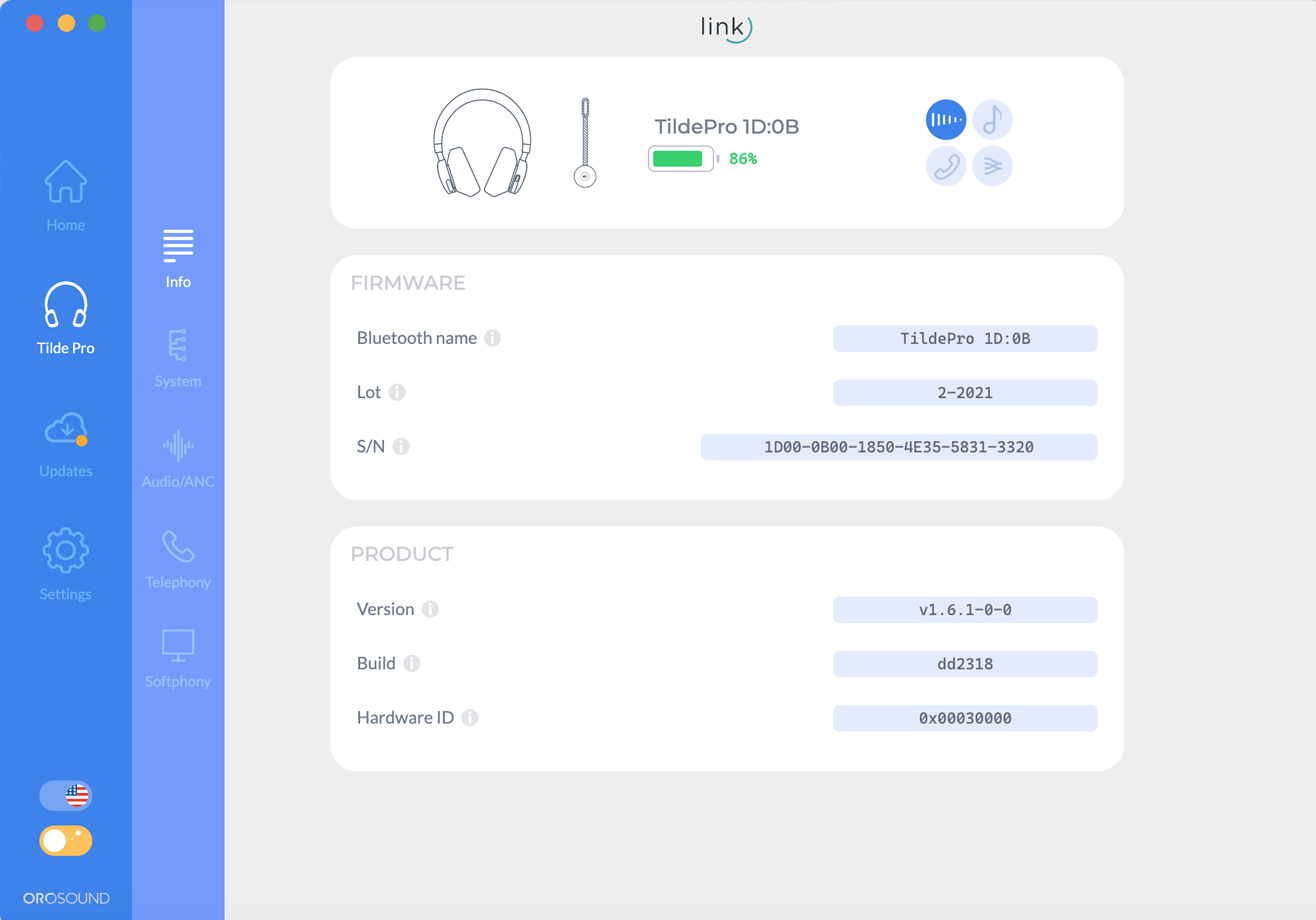Screen dimensions: 1316x920
Task: Select the phone call mode icon
Action: pyautogui.click(x=946, y=166)
